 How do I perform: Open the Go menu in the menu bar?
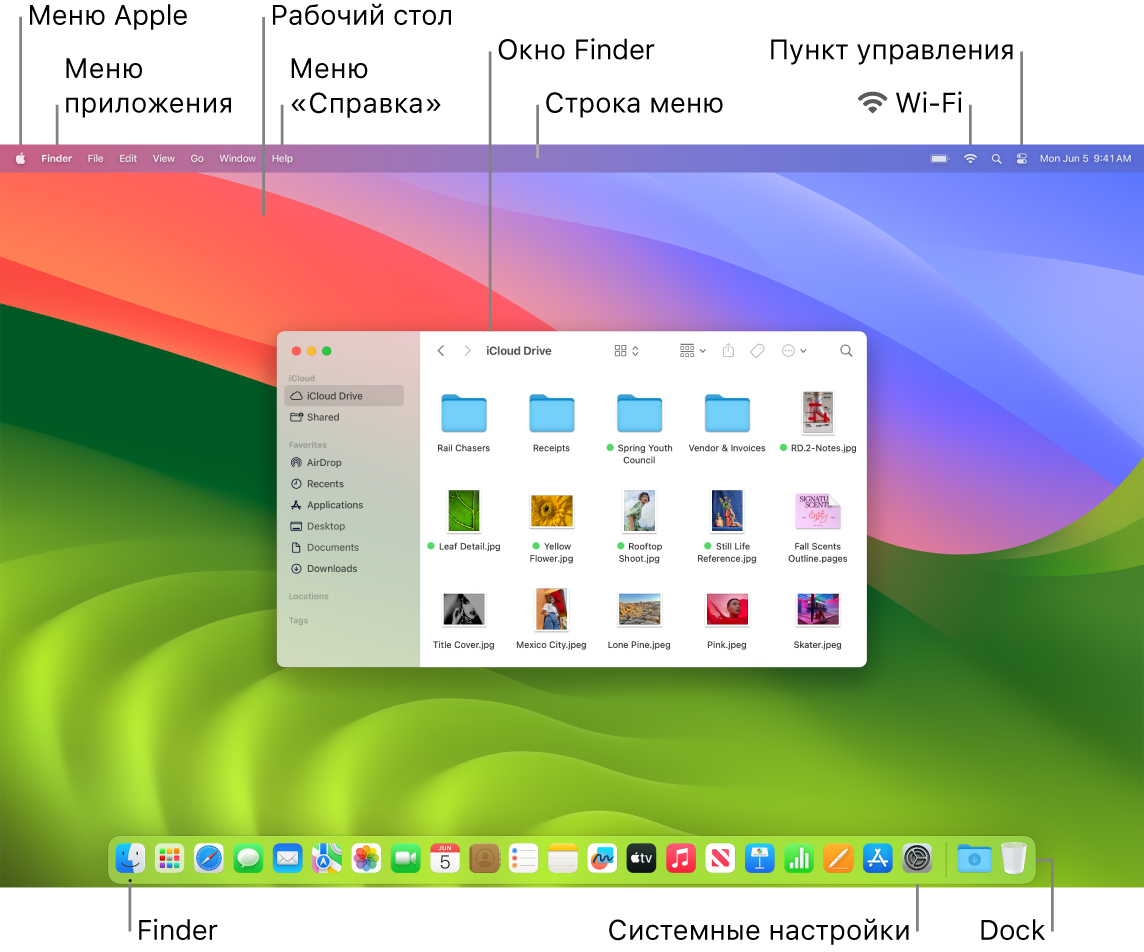(196, 158)
